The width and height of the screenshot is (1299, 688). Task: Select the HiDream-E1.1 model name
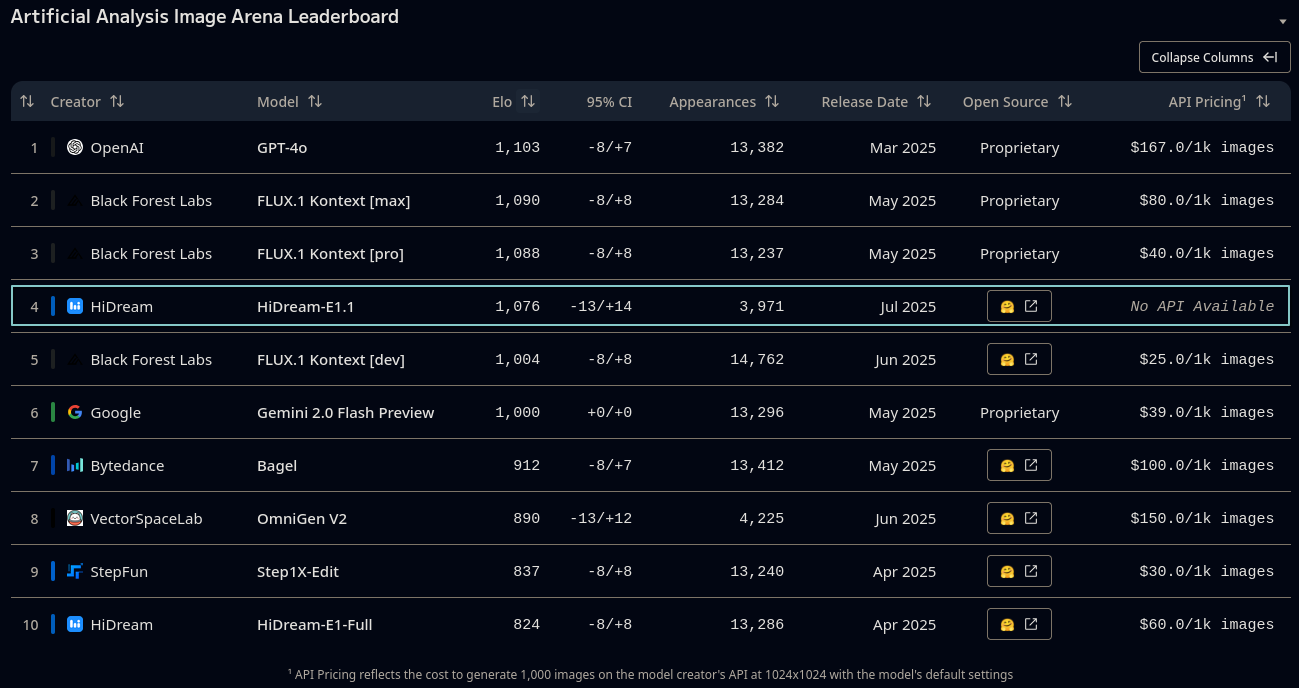(x=305, y=307)
